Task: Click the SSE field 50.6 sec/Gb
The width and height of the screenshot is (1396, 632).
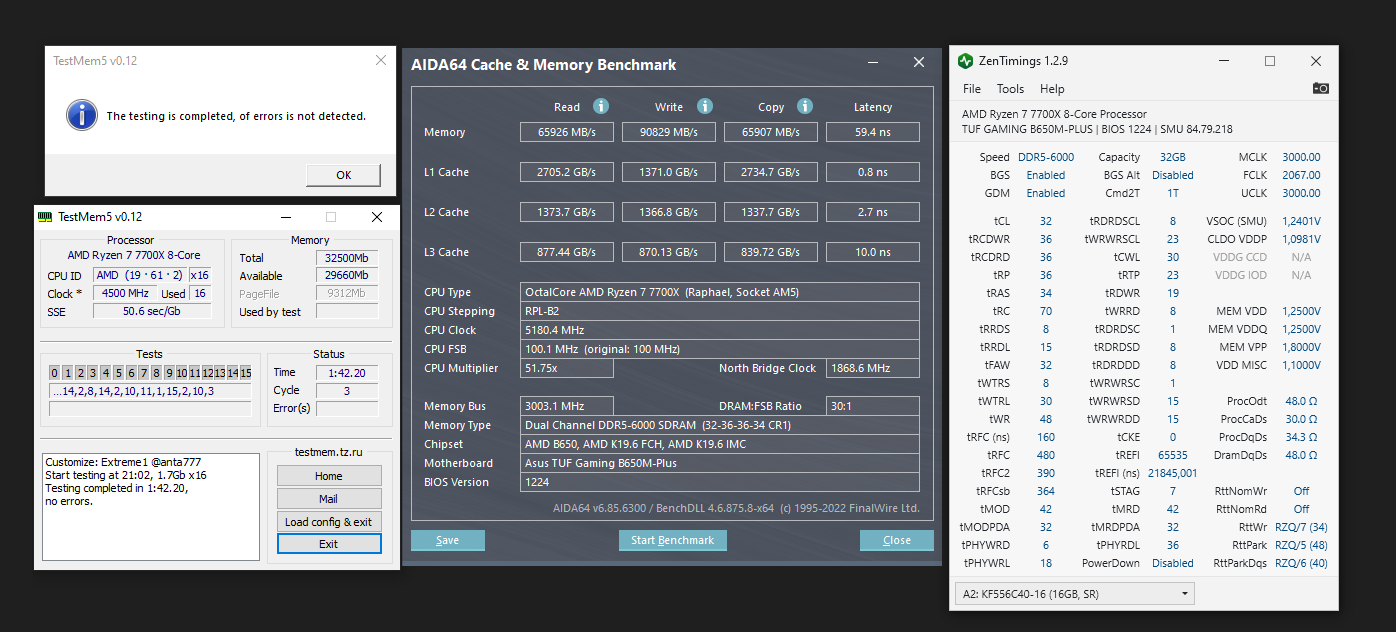Action: (x=152, y=312)
